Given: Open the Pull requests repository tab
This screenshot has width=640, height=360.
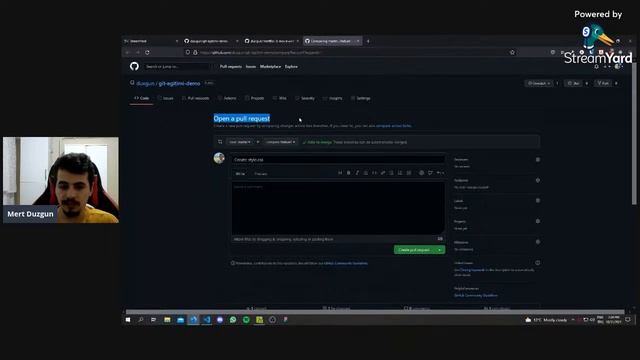Looking at the screenshot, I should click(196, 98).
